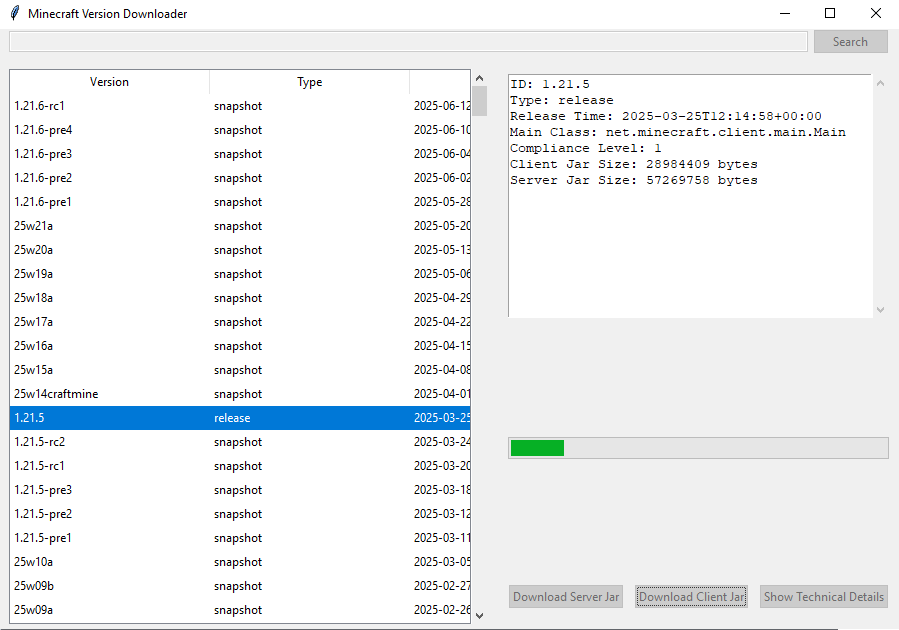The height and width of the screenshot is (630, 899).
Task: Select 25w14craftmine row
Action: tap(240, 394)
